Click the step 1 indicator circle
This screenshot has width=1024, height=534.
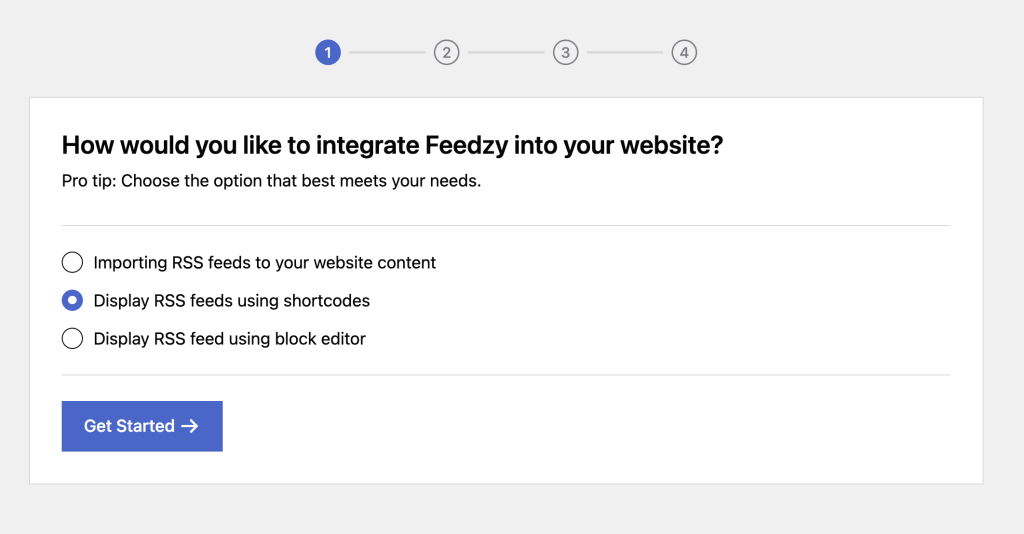[x=328, y=52]
